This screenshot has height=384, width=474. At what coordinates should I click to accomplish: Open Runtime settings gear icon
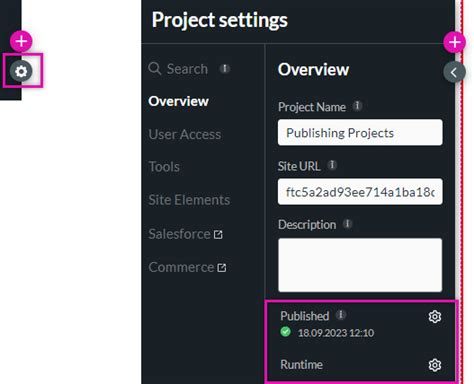(x=435, y=365)
